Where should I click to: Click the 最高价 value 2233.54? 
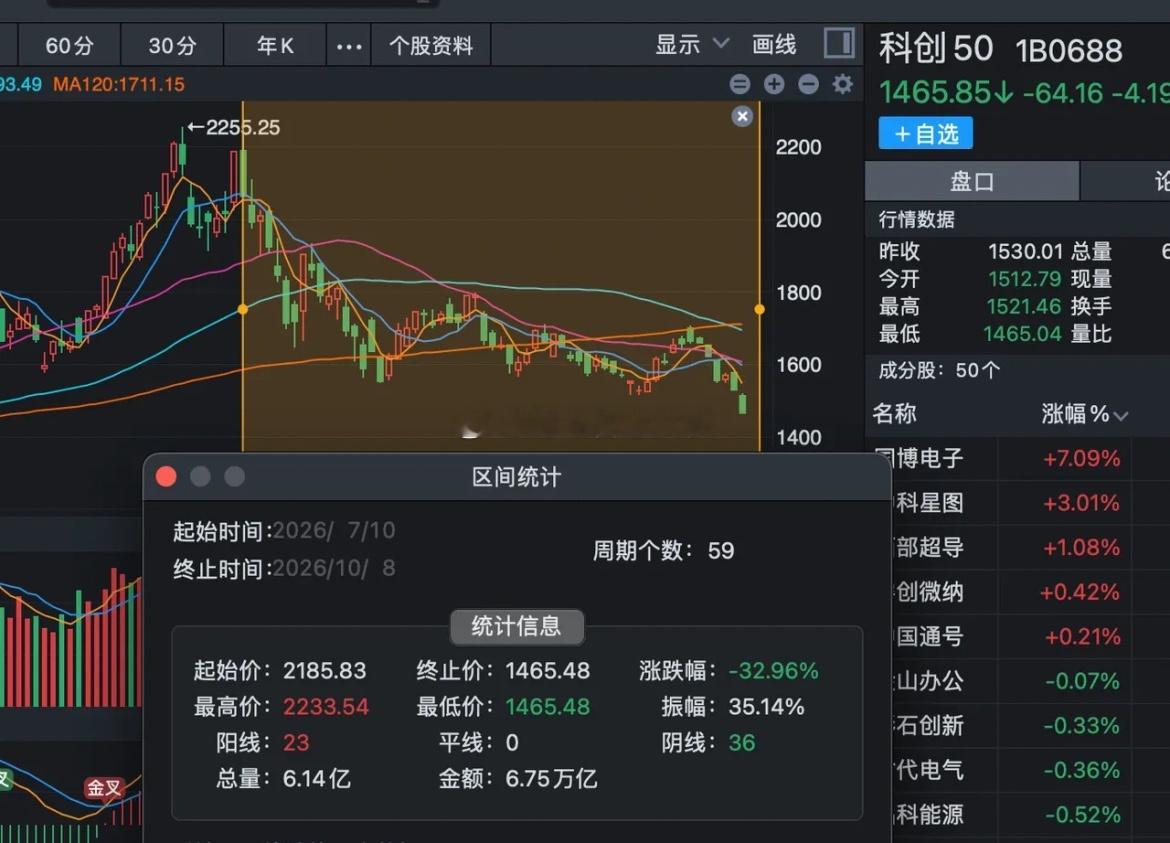[x=325, y=706]
